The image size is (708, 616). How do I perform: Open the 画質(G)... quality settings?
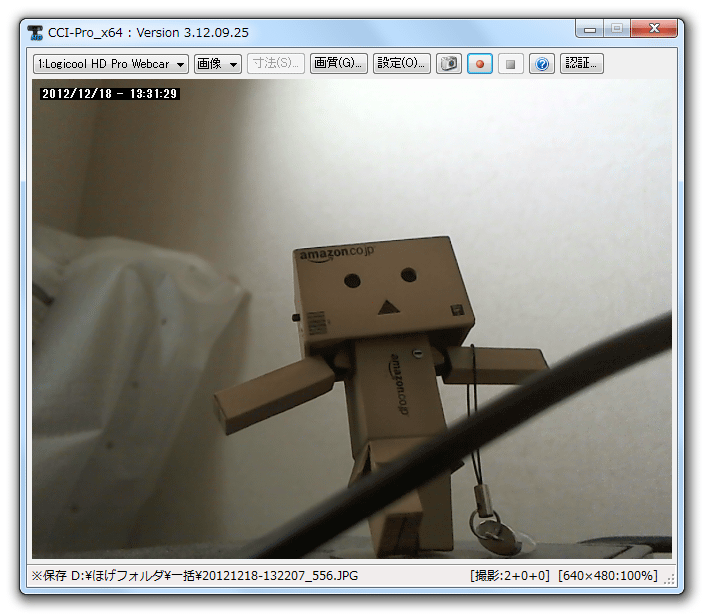pyautogui.click(x=339, y=63)
